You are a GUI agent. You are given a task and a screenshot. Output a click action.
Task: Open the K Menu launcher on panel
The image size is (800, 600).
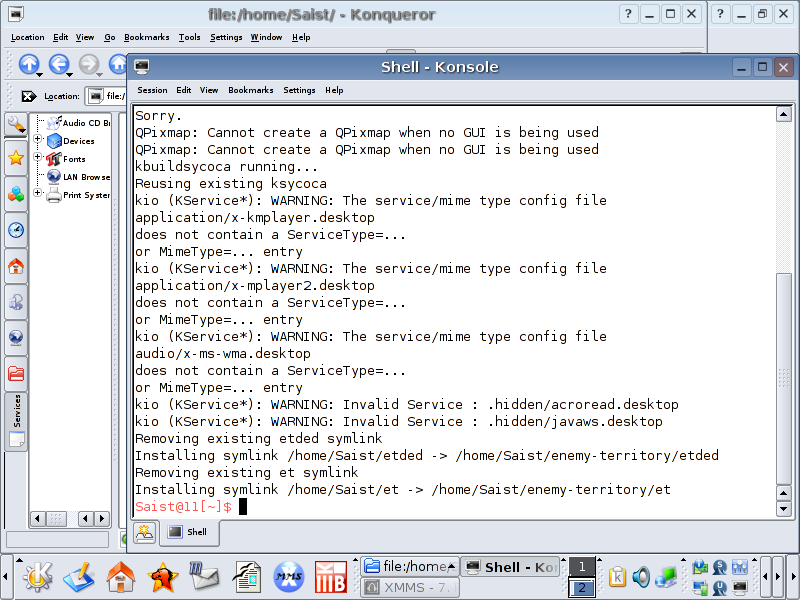tap(38, 577)
